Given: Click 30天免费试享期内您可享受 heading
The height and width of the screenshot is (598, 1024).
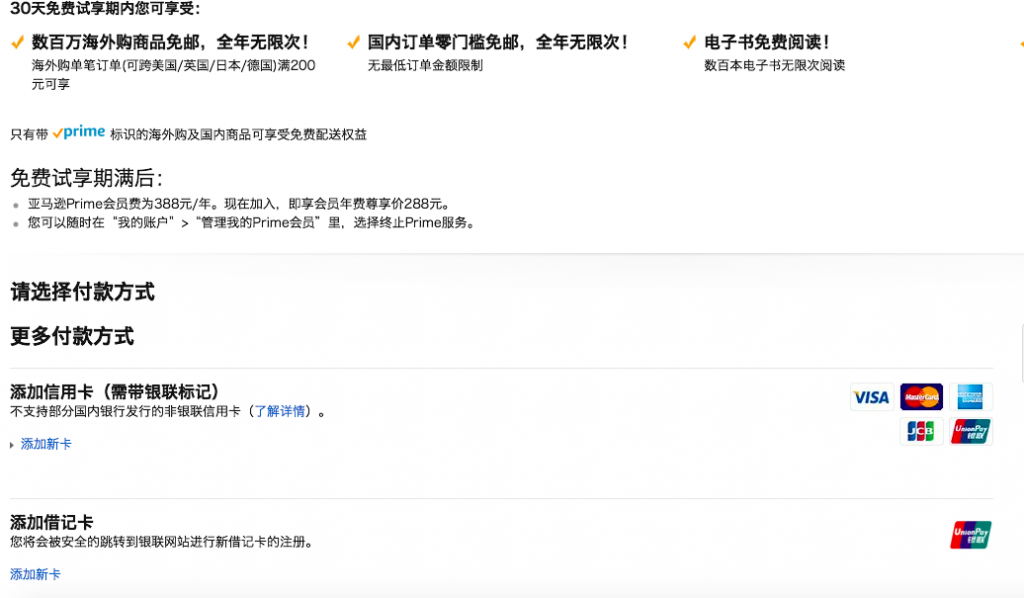Looking at the screenshot, I should tap(105, 8).
